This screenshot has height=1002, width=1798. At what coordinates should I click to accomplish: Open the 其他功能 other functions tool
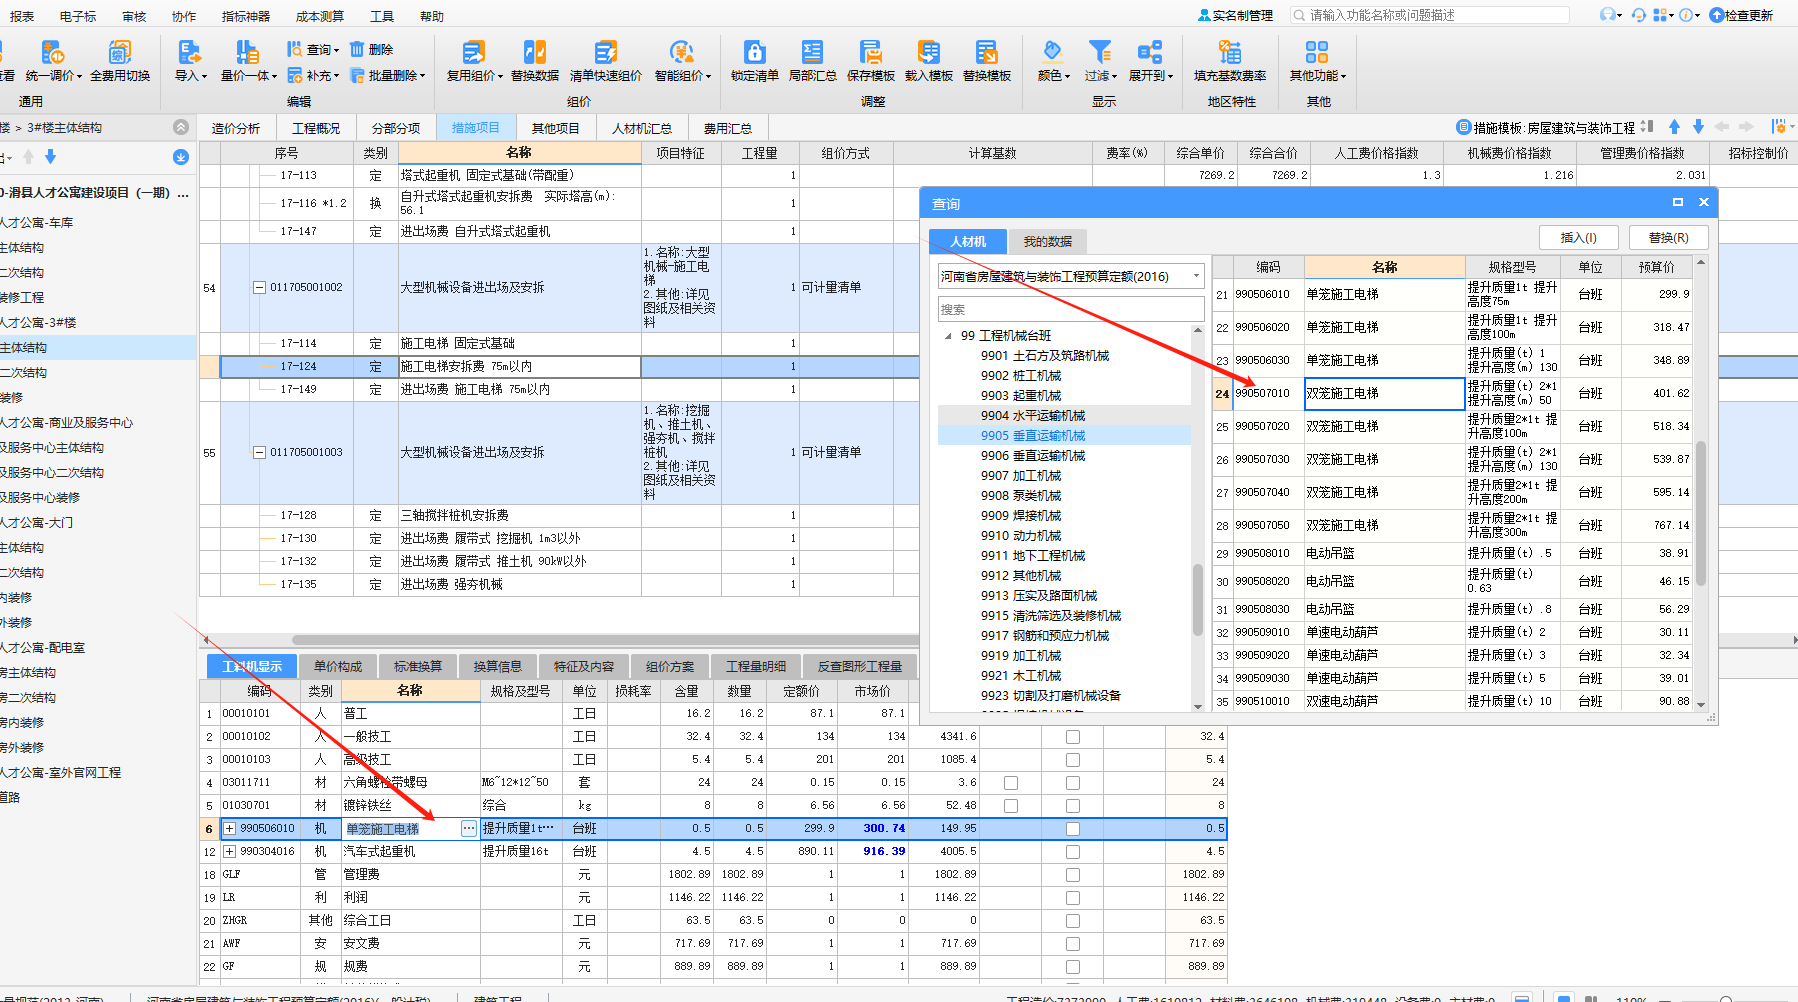1317,61
